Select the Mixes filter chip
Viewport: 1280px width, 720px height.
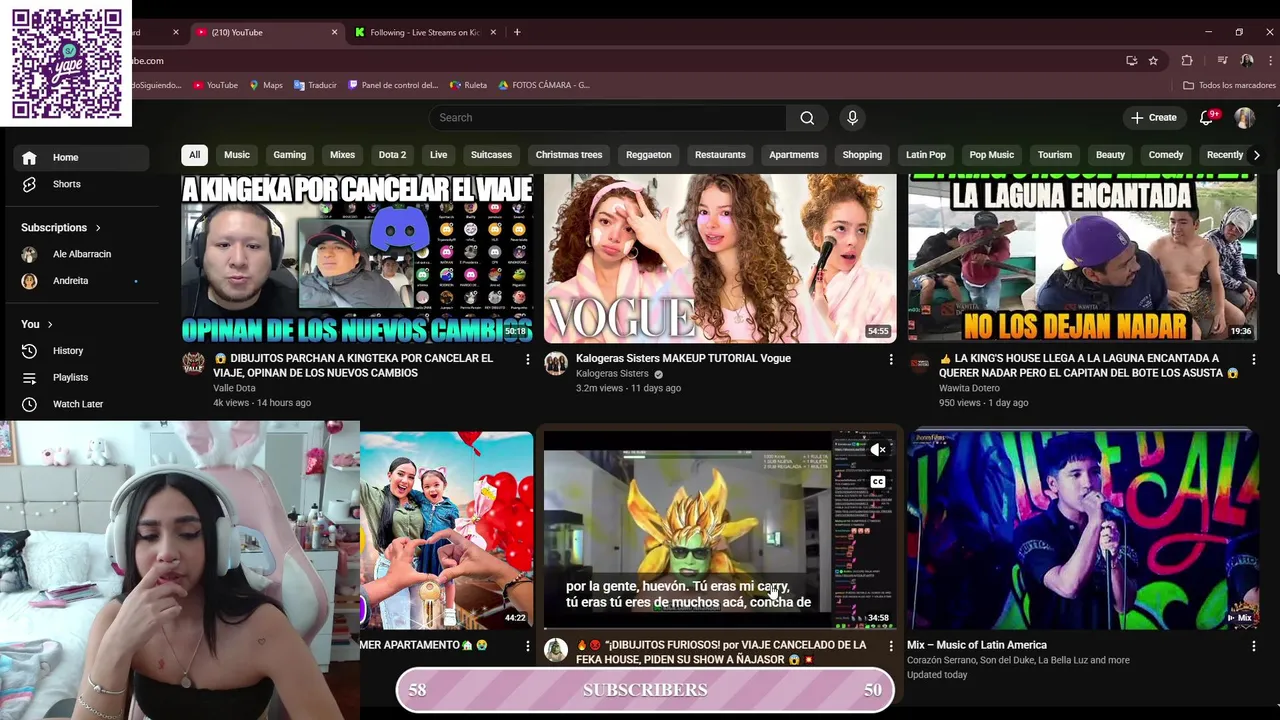343,155
